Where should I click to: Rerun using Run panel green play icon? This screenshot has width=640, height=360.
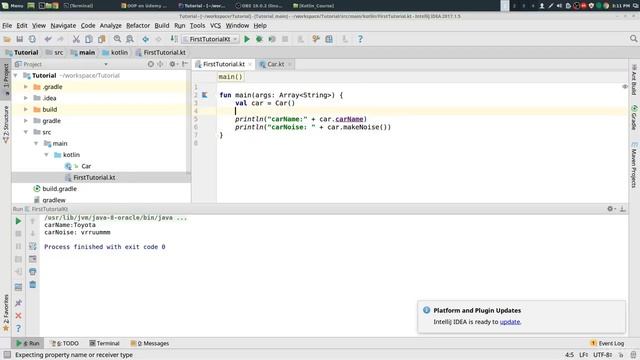pos(18,221)
